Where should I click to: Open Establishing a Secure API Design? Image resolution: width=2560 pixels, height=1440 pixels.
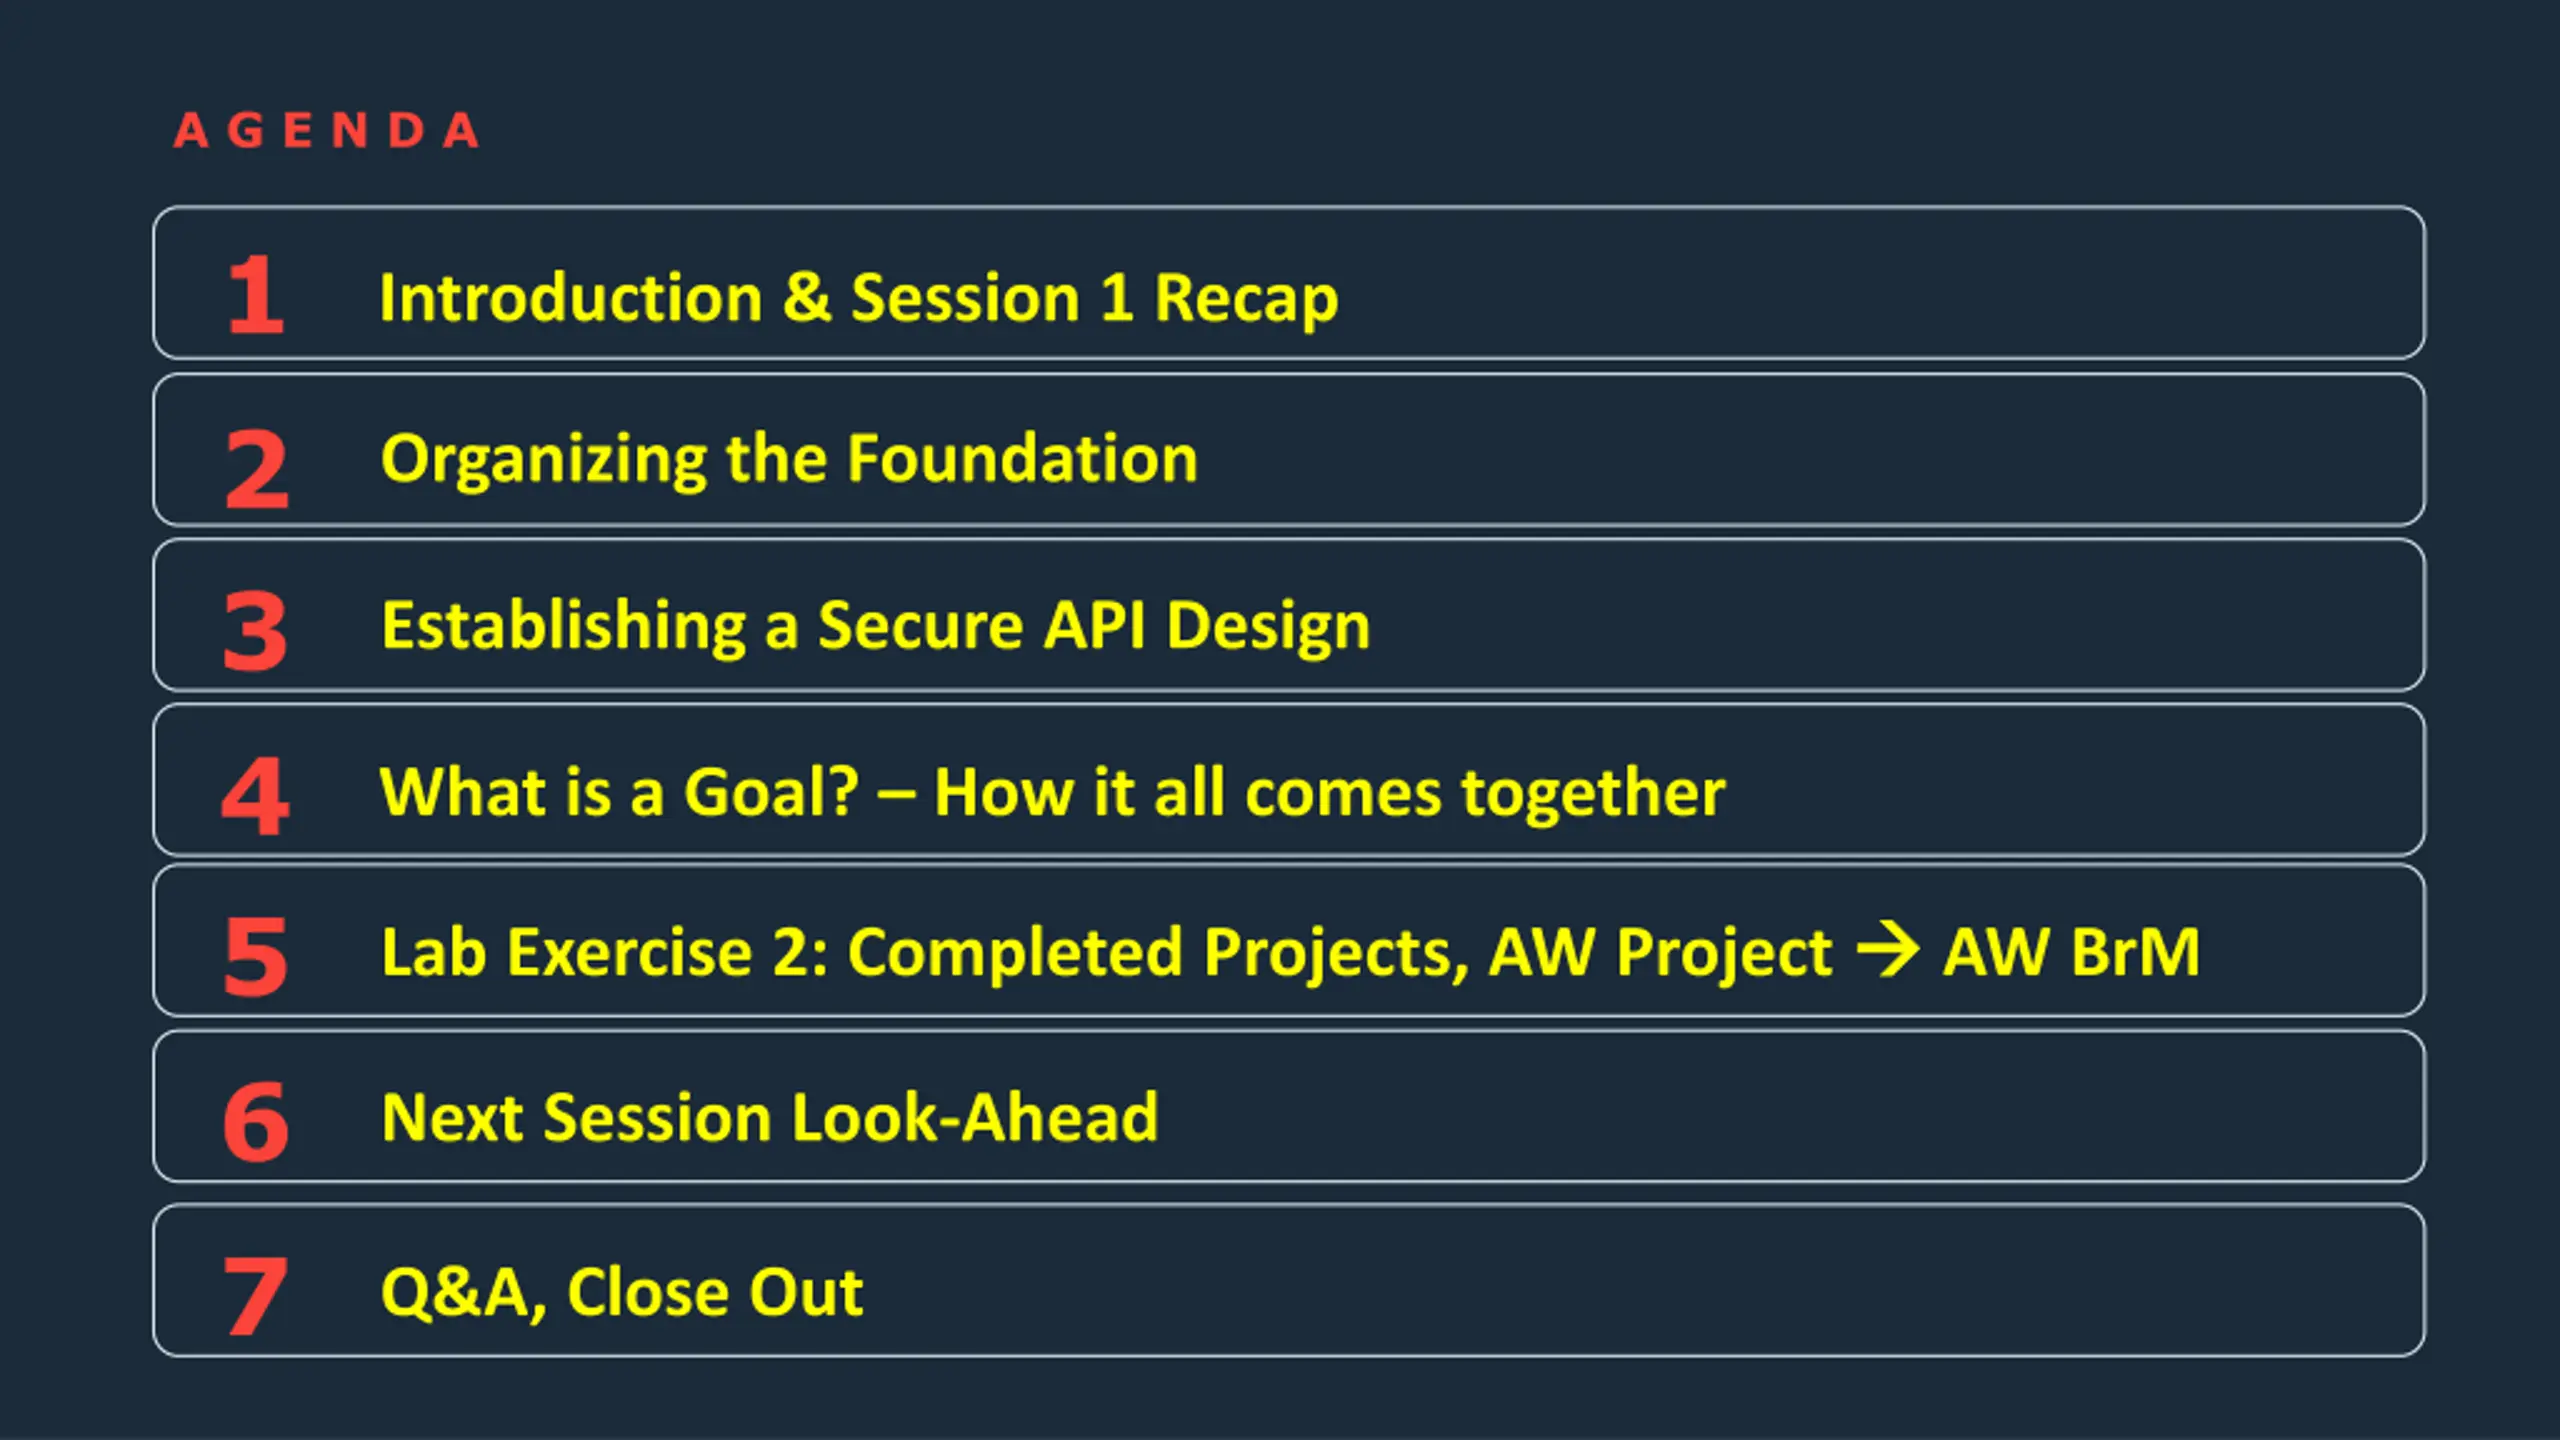click(876, 626)
